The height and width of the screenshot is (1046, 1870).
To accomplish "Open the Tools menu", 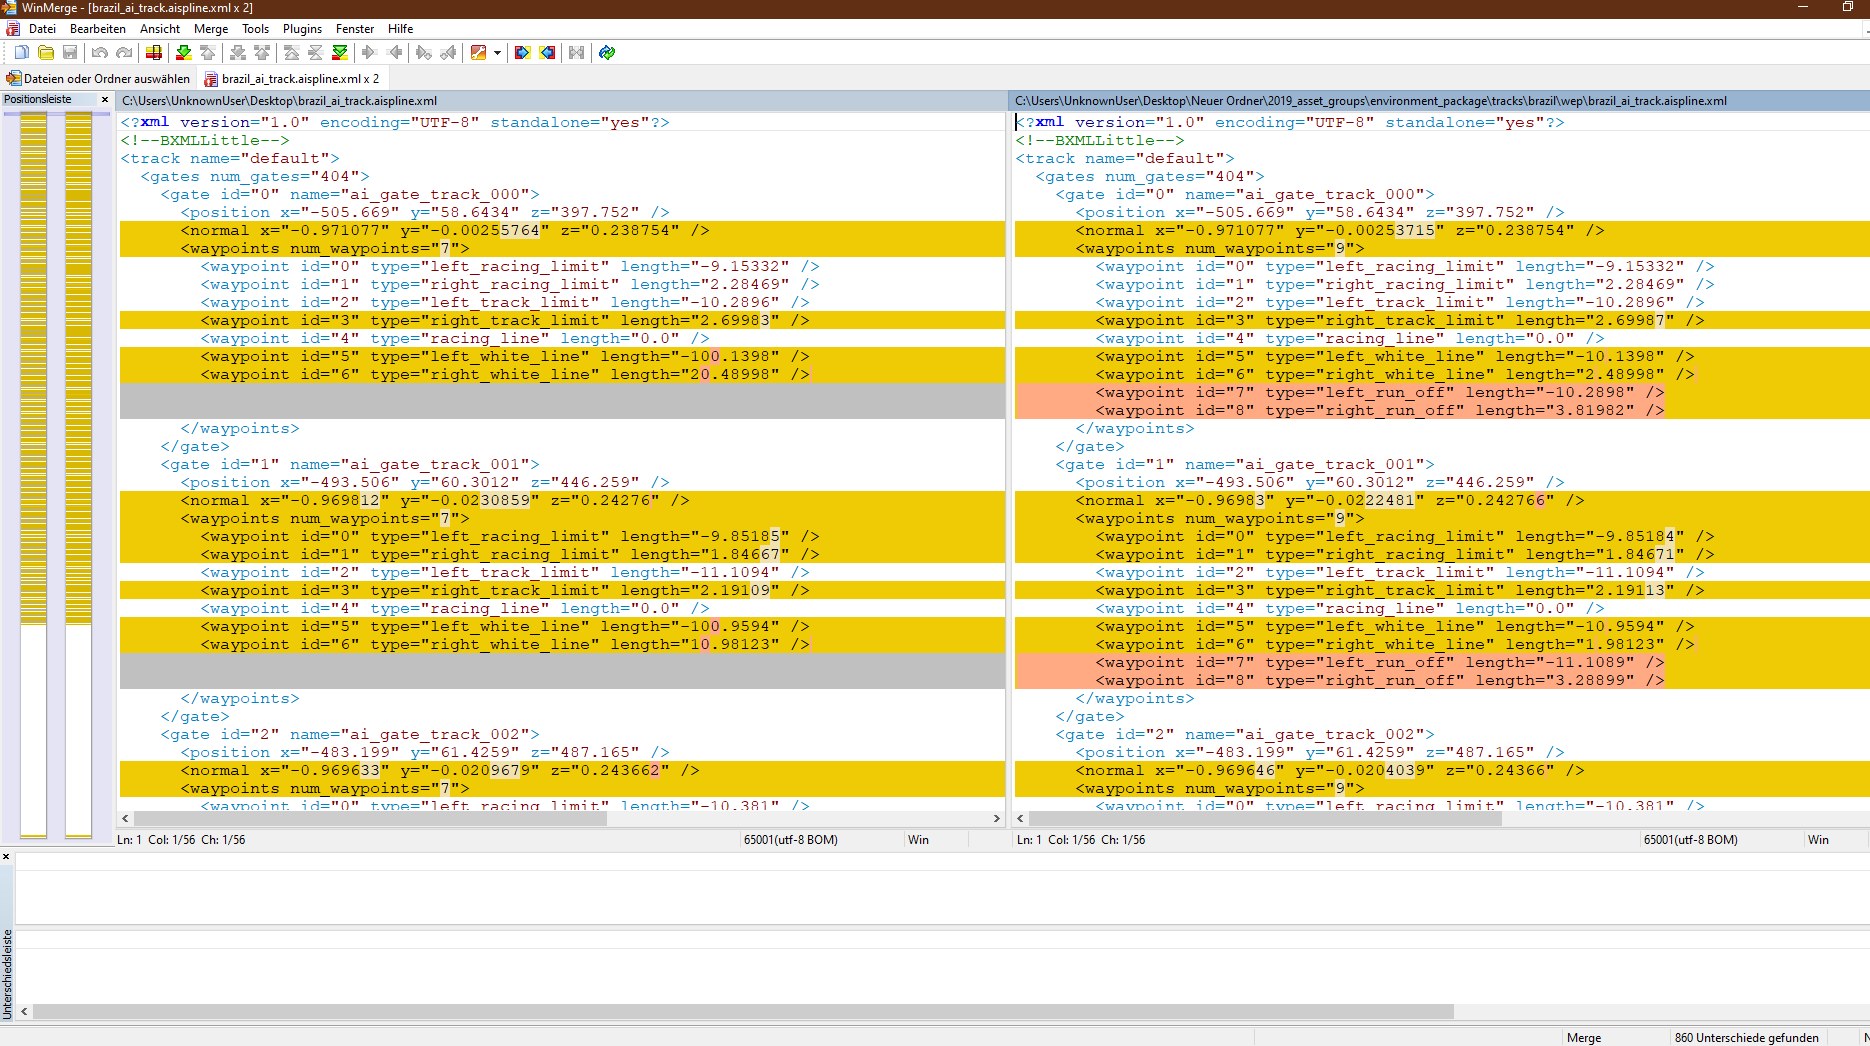I will point(255,29).
